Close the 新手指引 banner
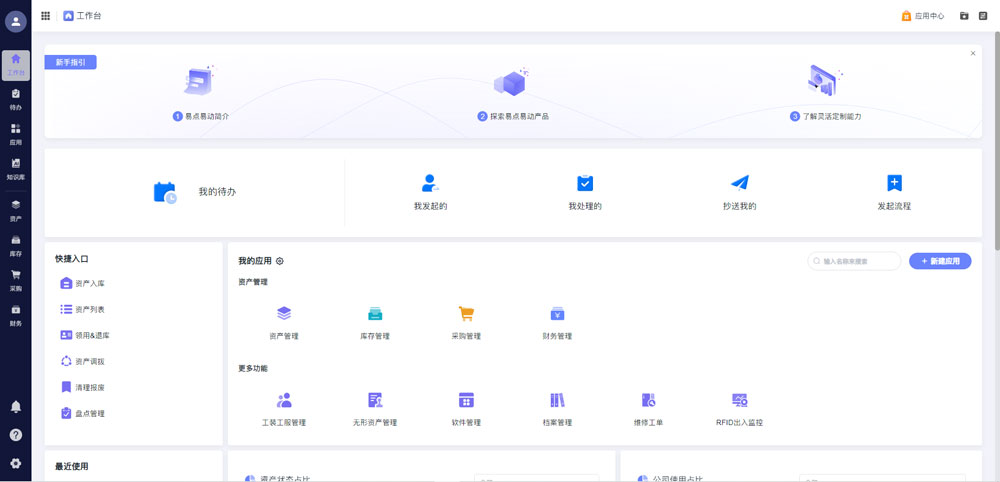Screen dimensions: 1000x482 point(973,54)
